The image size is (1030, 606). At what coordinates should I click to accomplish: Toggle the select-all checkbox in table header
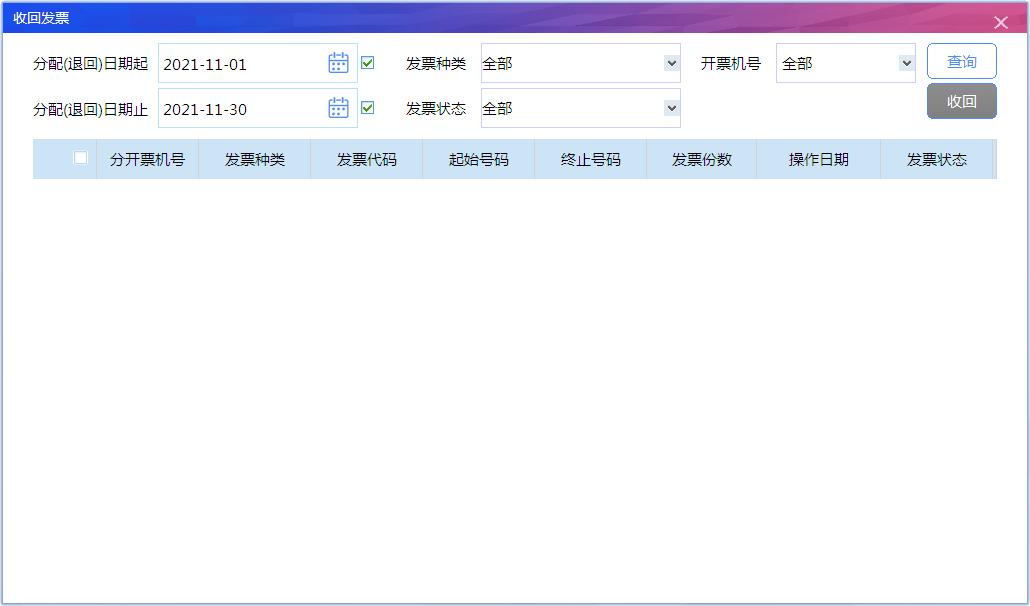[80, 159]
